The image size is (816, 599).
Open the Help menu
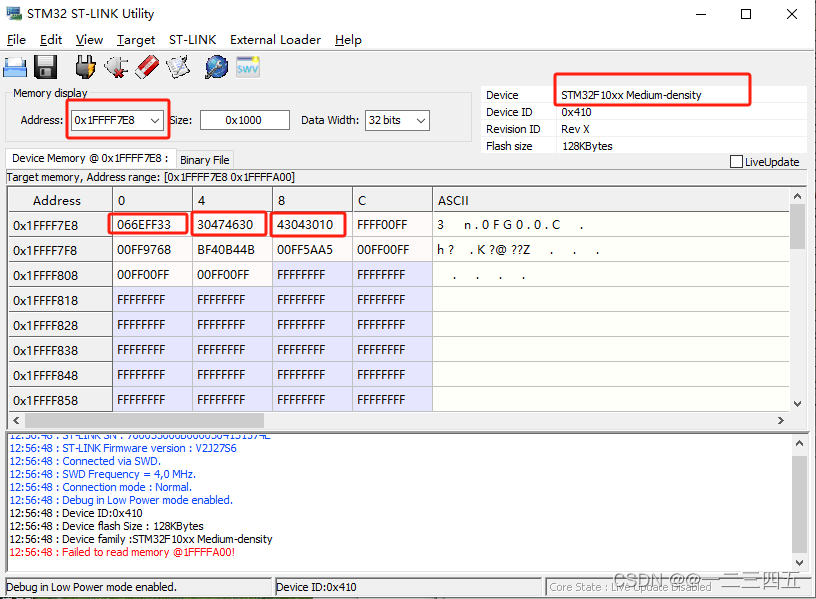pos(348,40)
